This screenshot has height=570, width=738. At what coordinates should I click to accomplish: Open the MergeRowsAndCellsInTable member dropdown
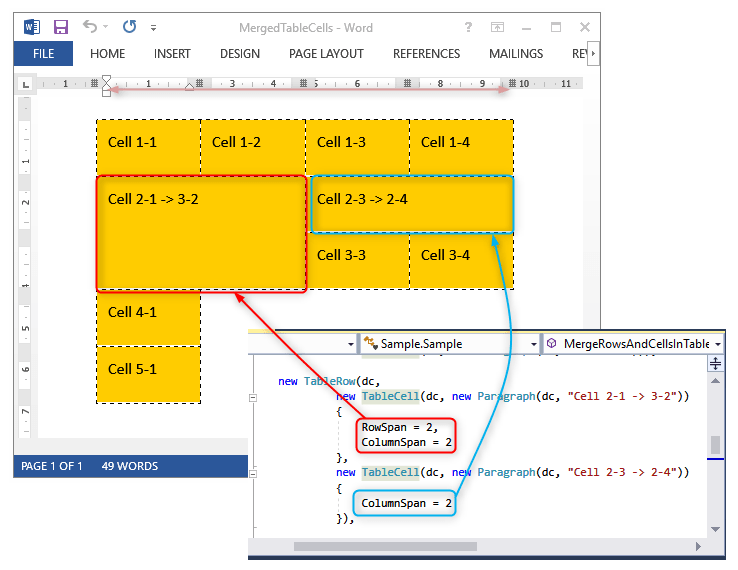[x=633, y=343]
